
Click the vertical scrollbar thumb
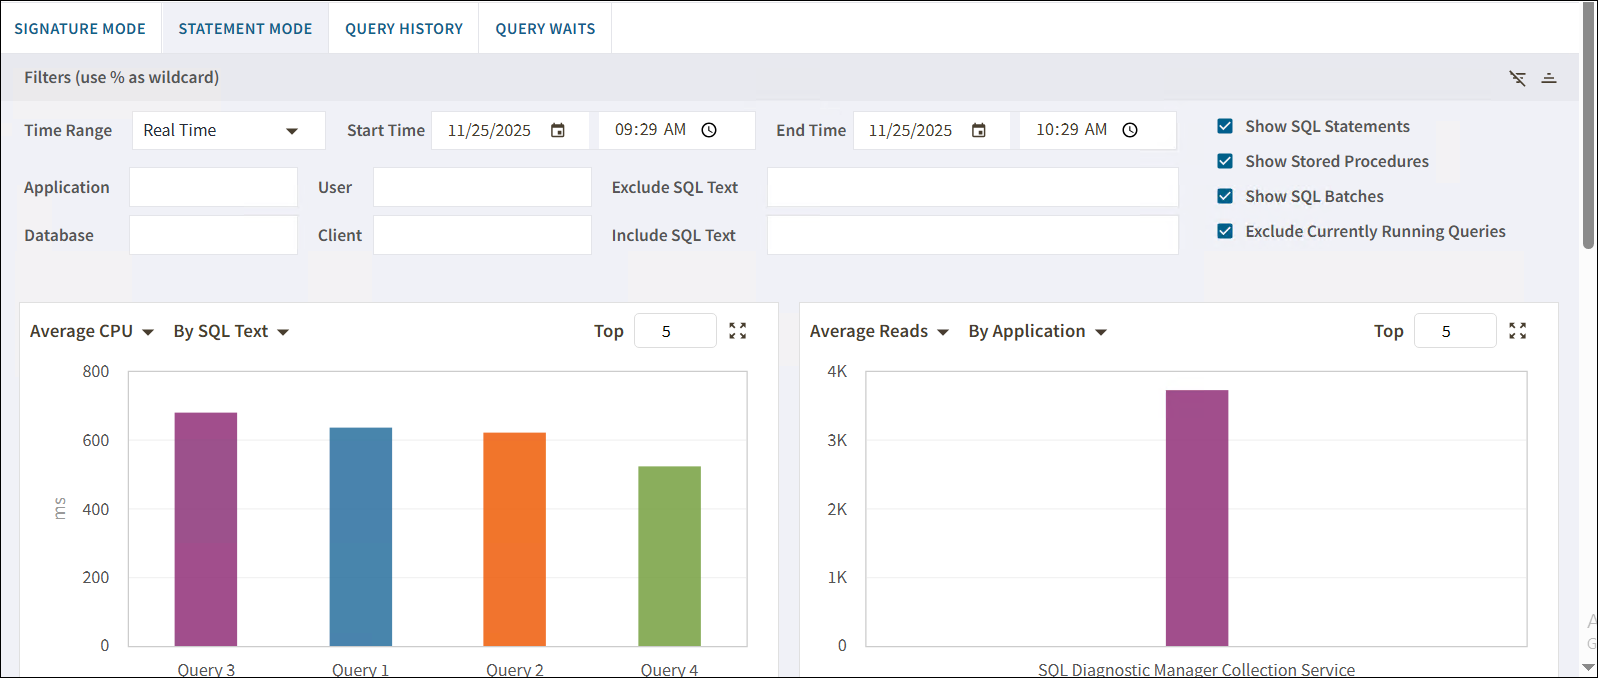click(x=1589, y=125)
